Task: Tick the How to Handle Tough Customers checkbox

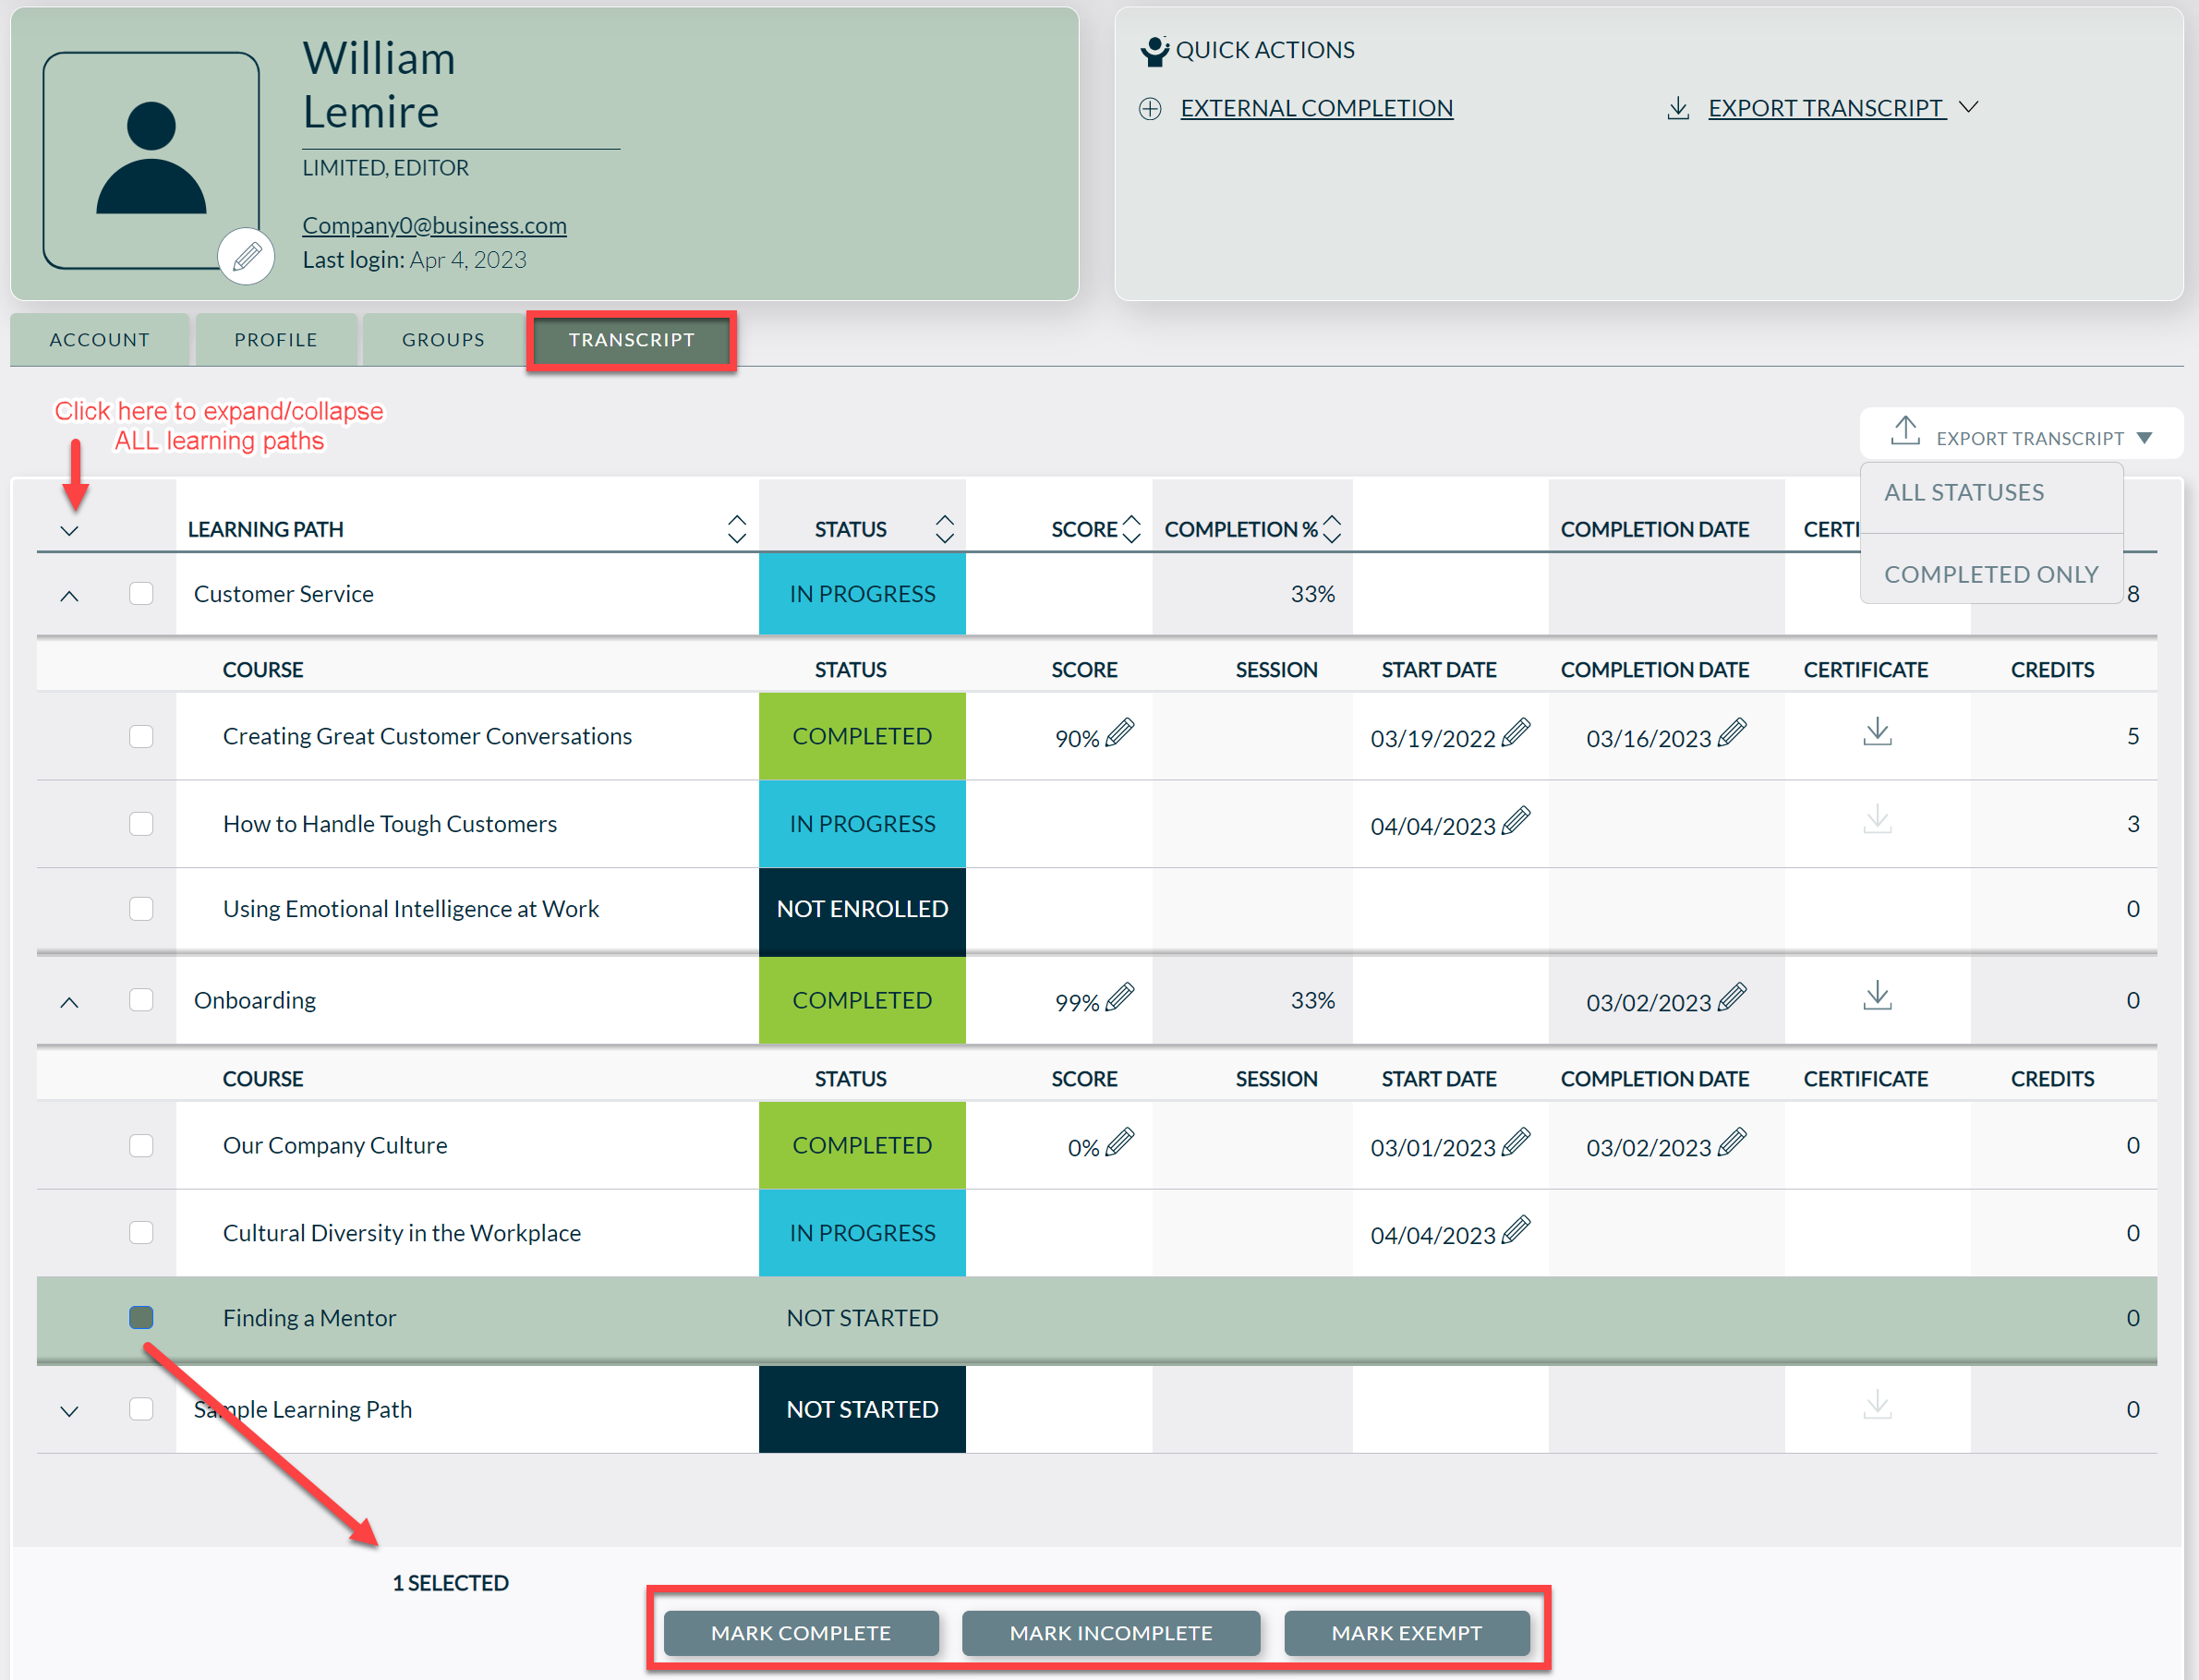Action: [141, 824]
